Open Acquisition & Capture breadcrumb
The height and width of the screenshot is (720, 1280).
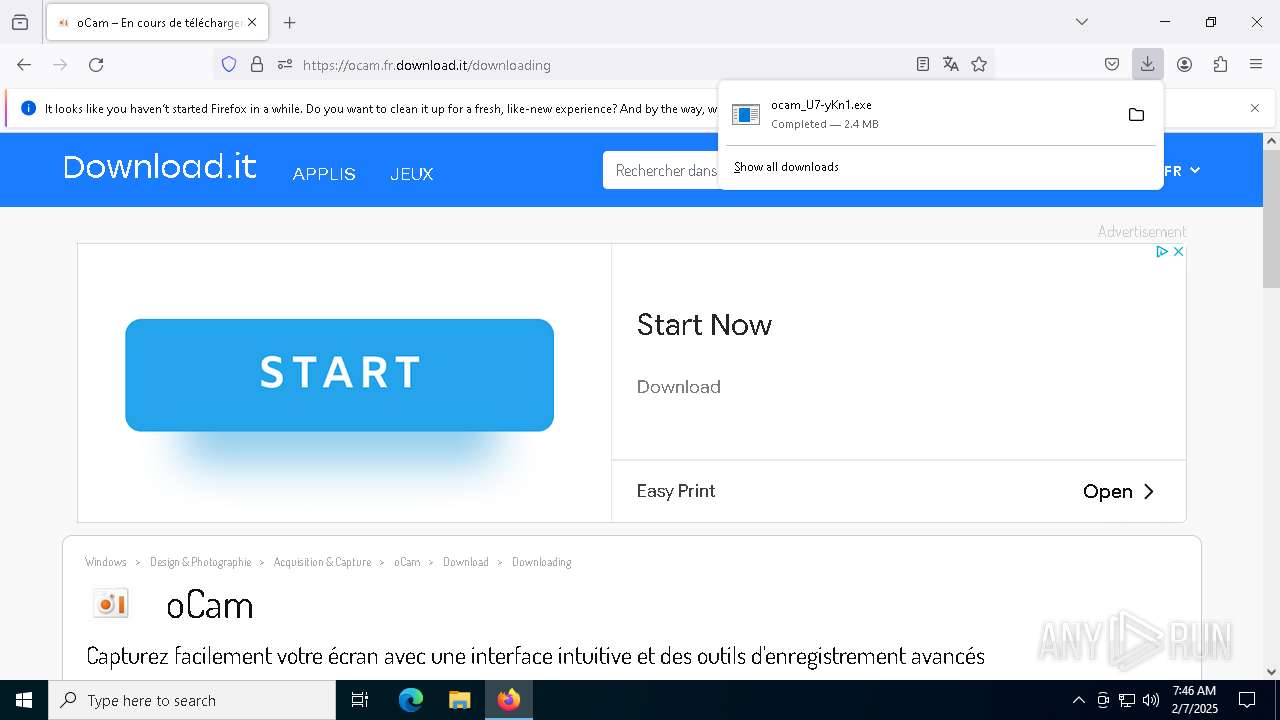click(x=322, y=562)
